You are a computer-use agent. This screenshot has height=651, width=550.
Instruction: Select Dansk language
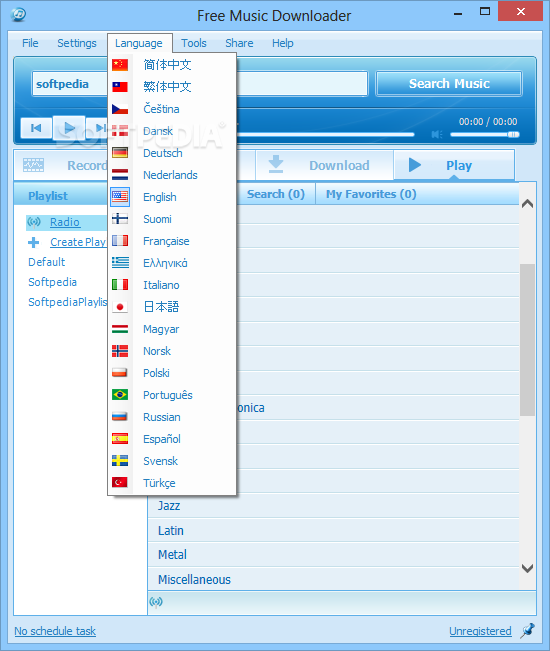pos(172,131)
